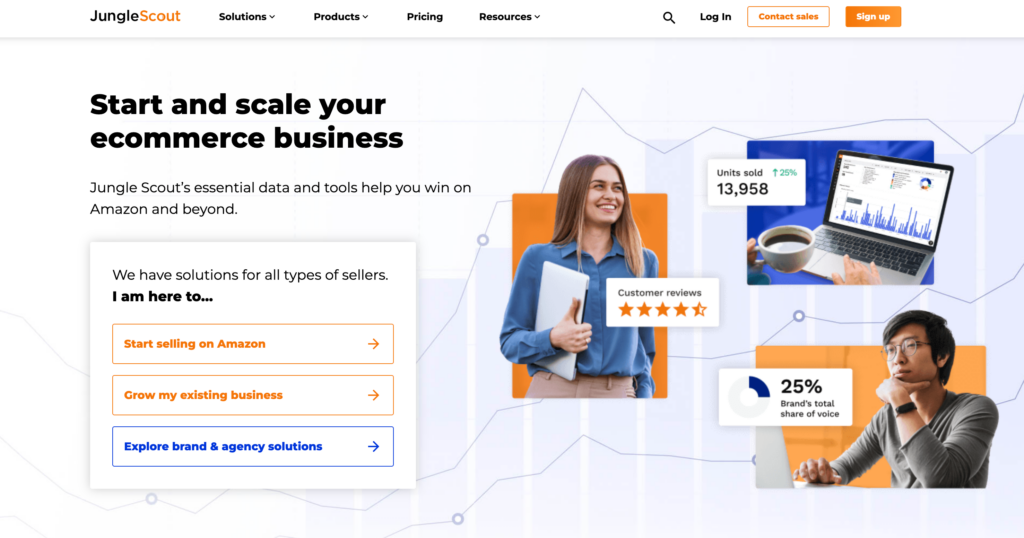Click the share of voice donut chart

[749, 397]
